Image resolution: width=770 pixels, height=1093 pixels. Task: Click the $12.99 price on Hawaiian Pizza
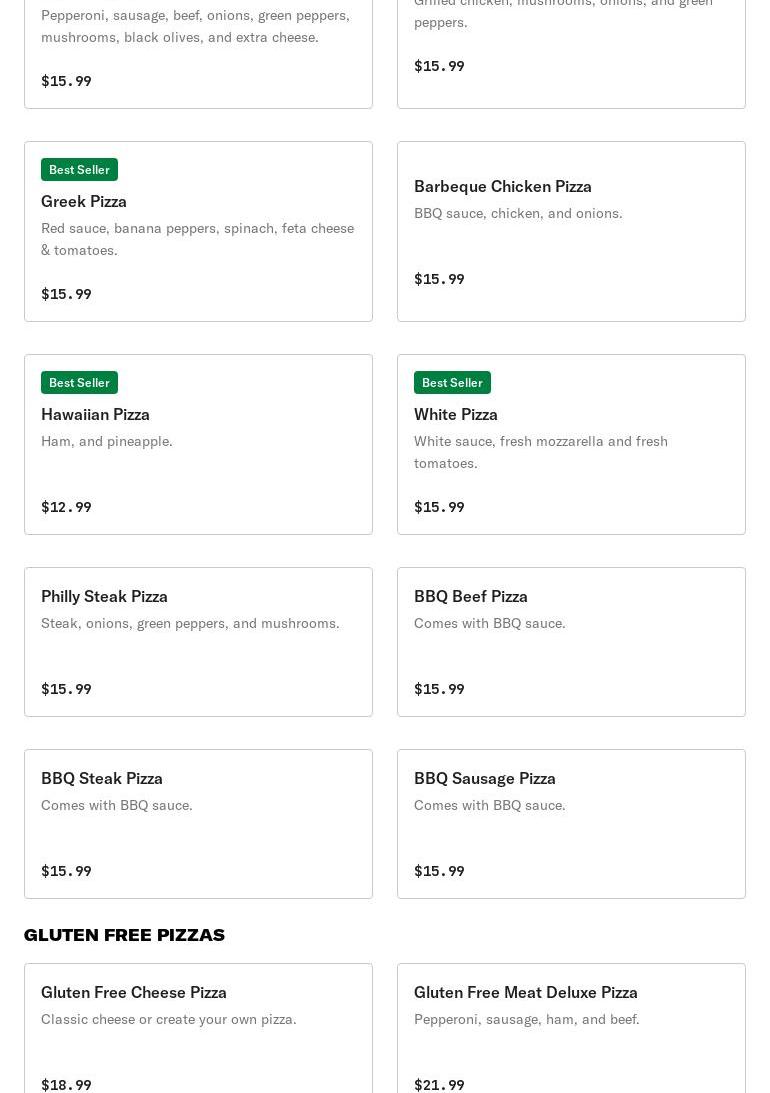point(66,507)
